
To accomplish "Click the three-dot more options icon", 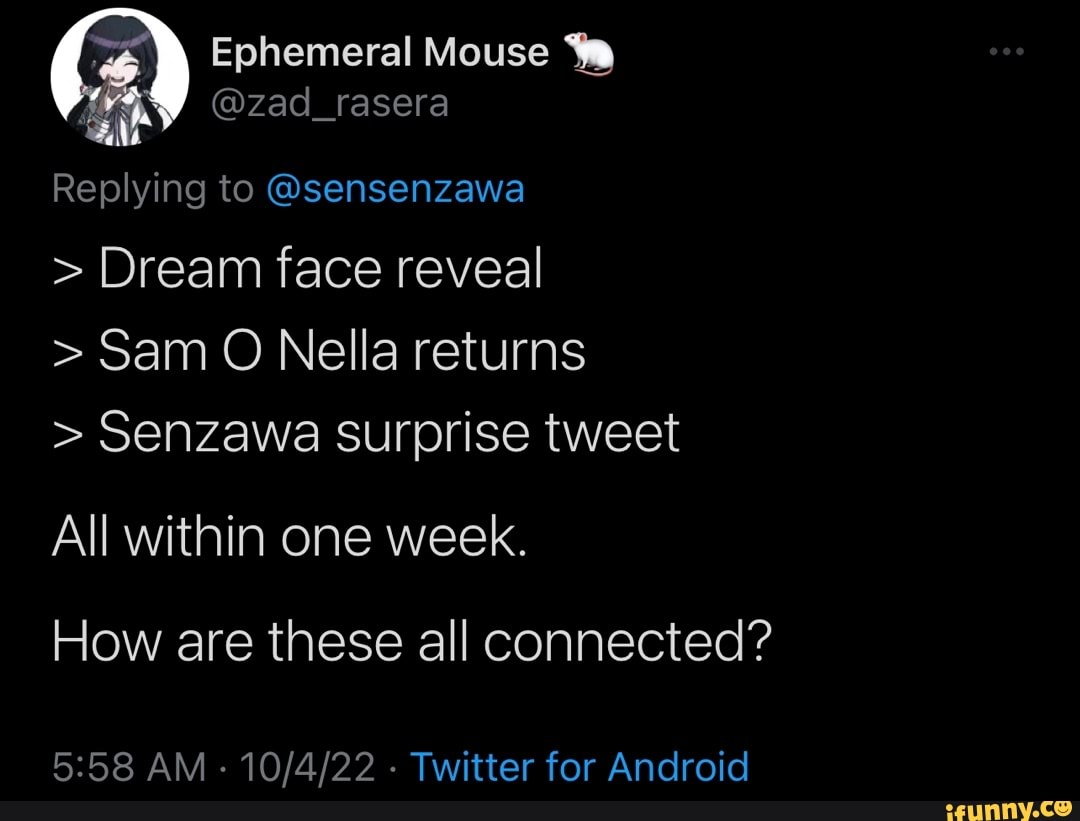I will click(x=1005, y=50).
